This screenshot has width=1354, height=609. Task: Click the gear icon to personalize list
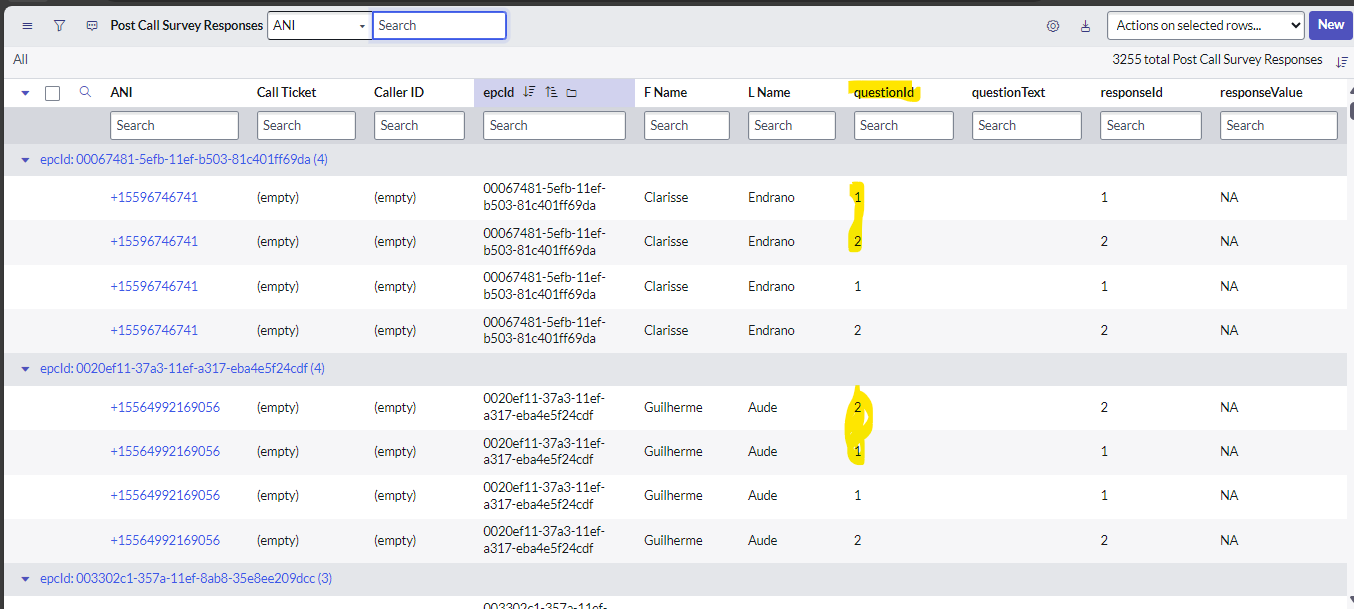coord(1053,26)
